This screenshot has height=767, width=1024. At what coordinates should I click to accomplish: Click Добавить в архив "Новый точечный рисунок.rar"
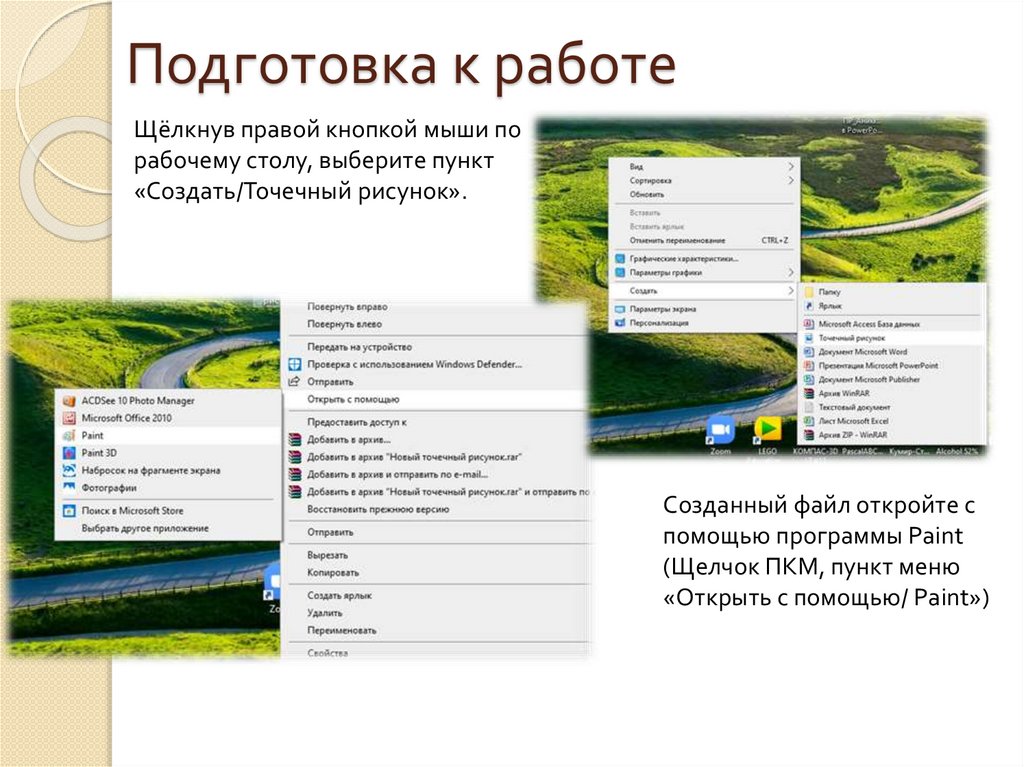[414, 457]
